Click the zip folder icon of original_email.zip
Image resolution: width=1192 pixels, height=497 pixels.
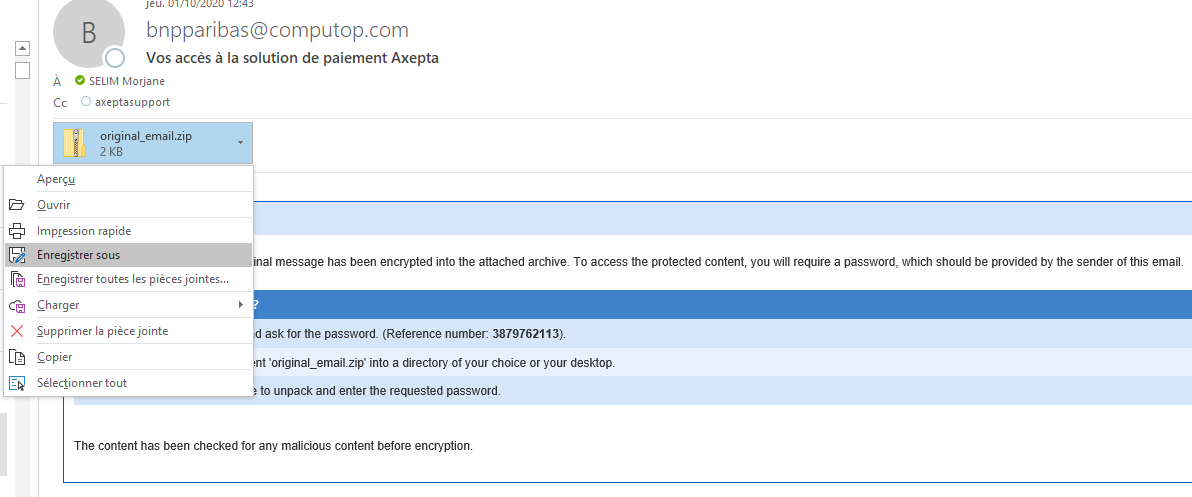(x=75, y=143)
